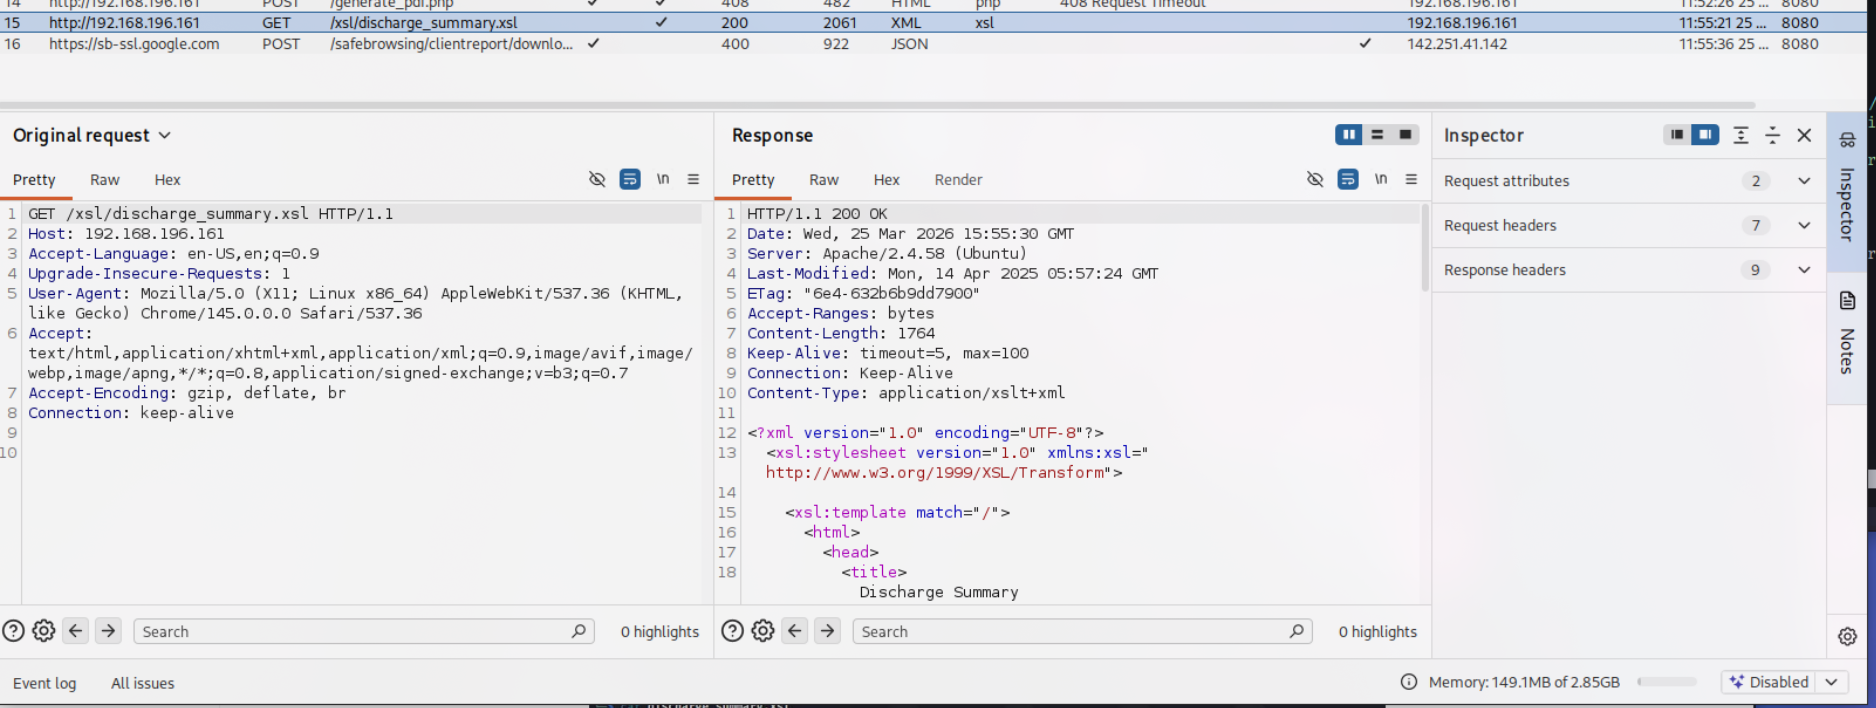This screenshot has width=1876, height=708.
Task: Select combined tabbed layout icon
Action: (1405, 134)
